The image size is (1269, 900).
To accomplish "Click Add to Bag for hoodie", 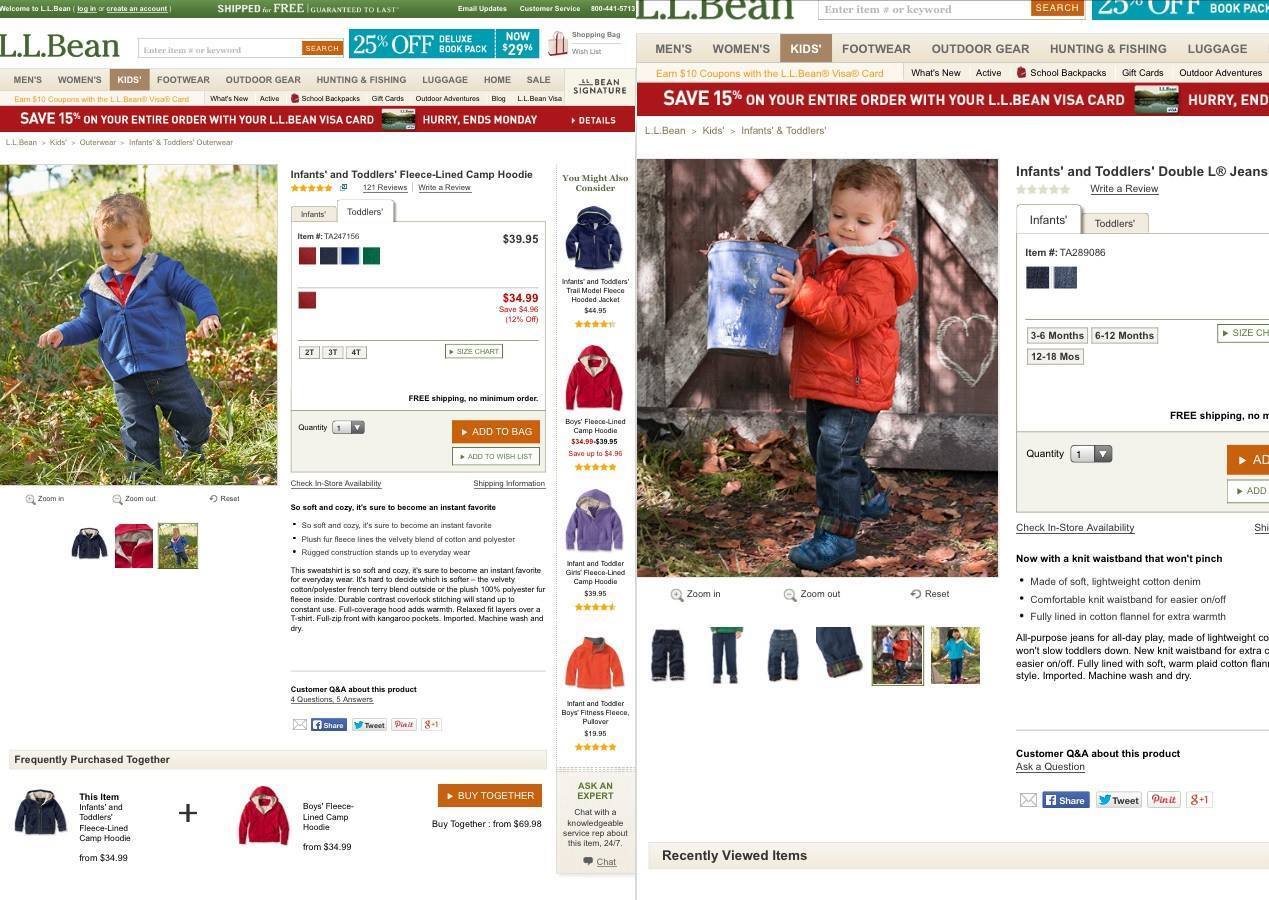I will tap(496, 432).
